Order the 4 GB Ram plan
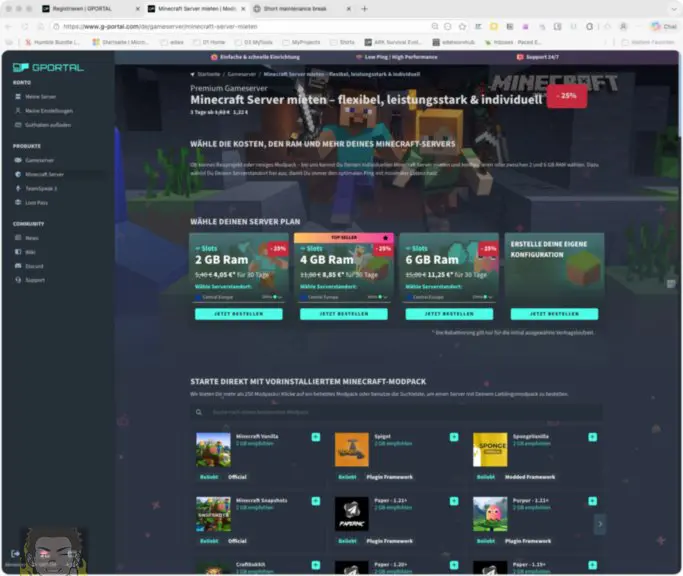The width and height of the screenshot is (683, 576). point(344,314)
